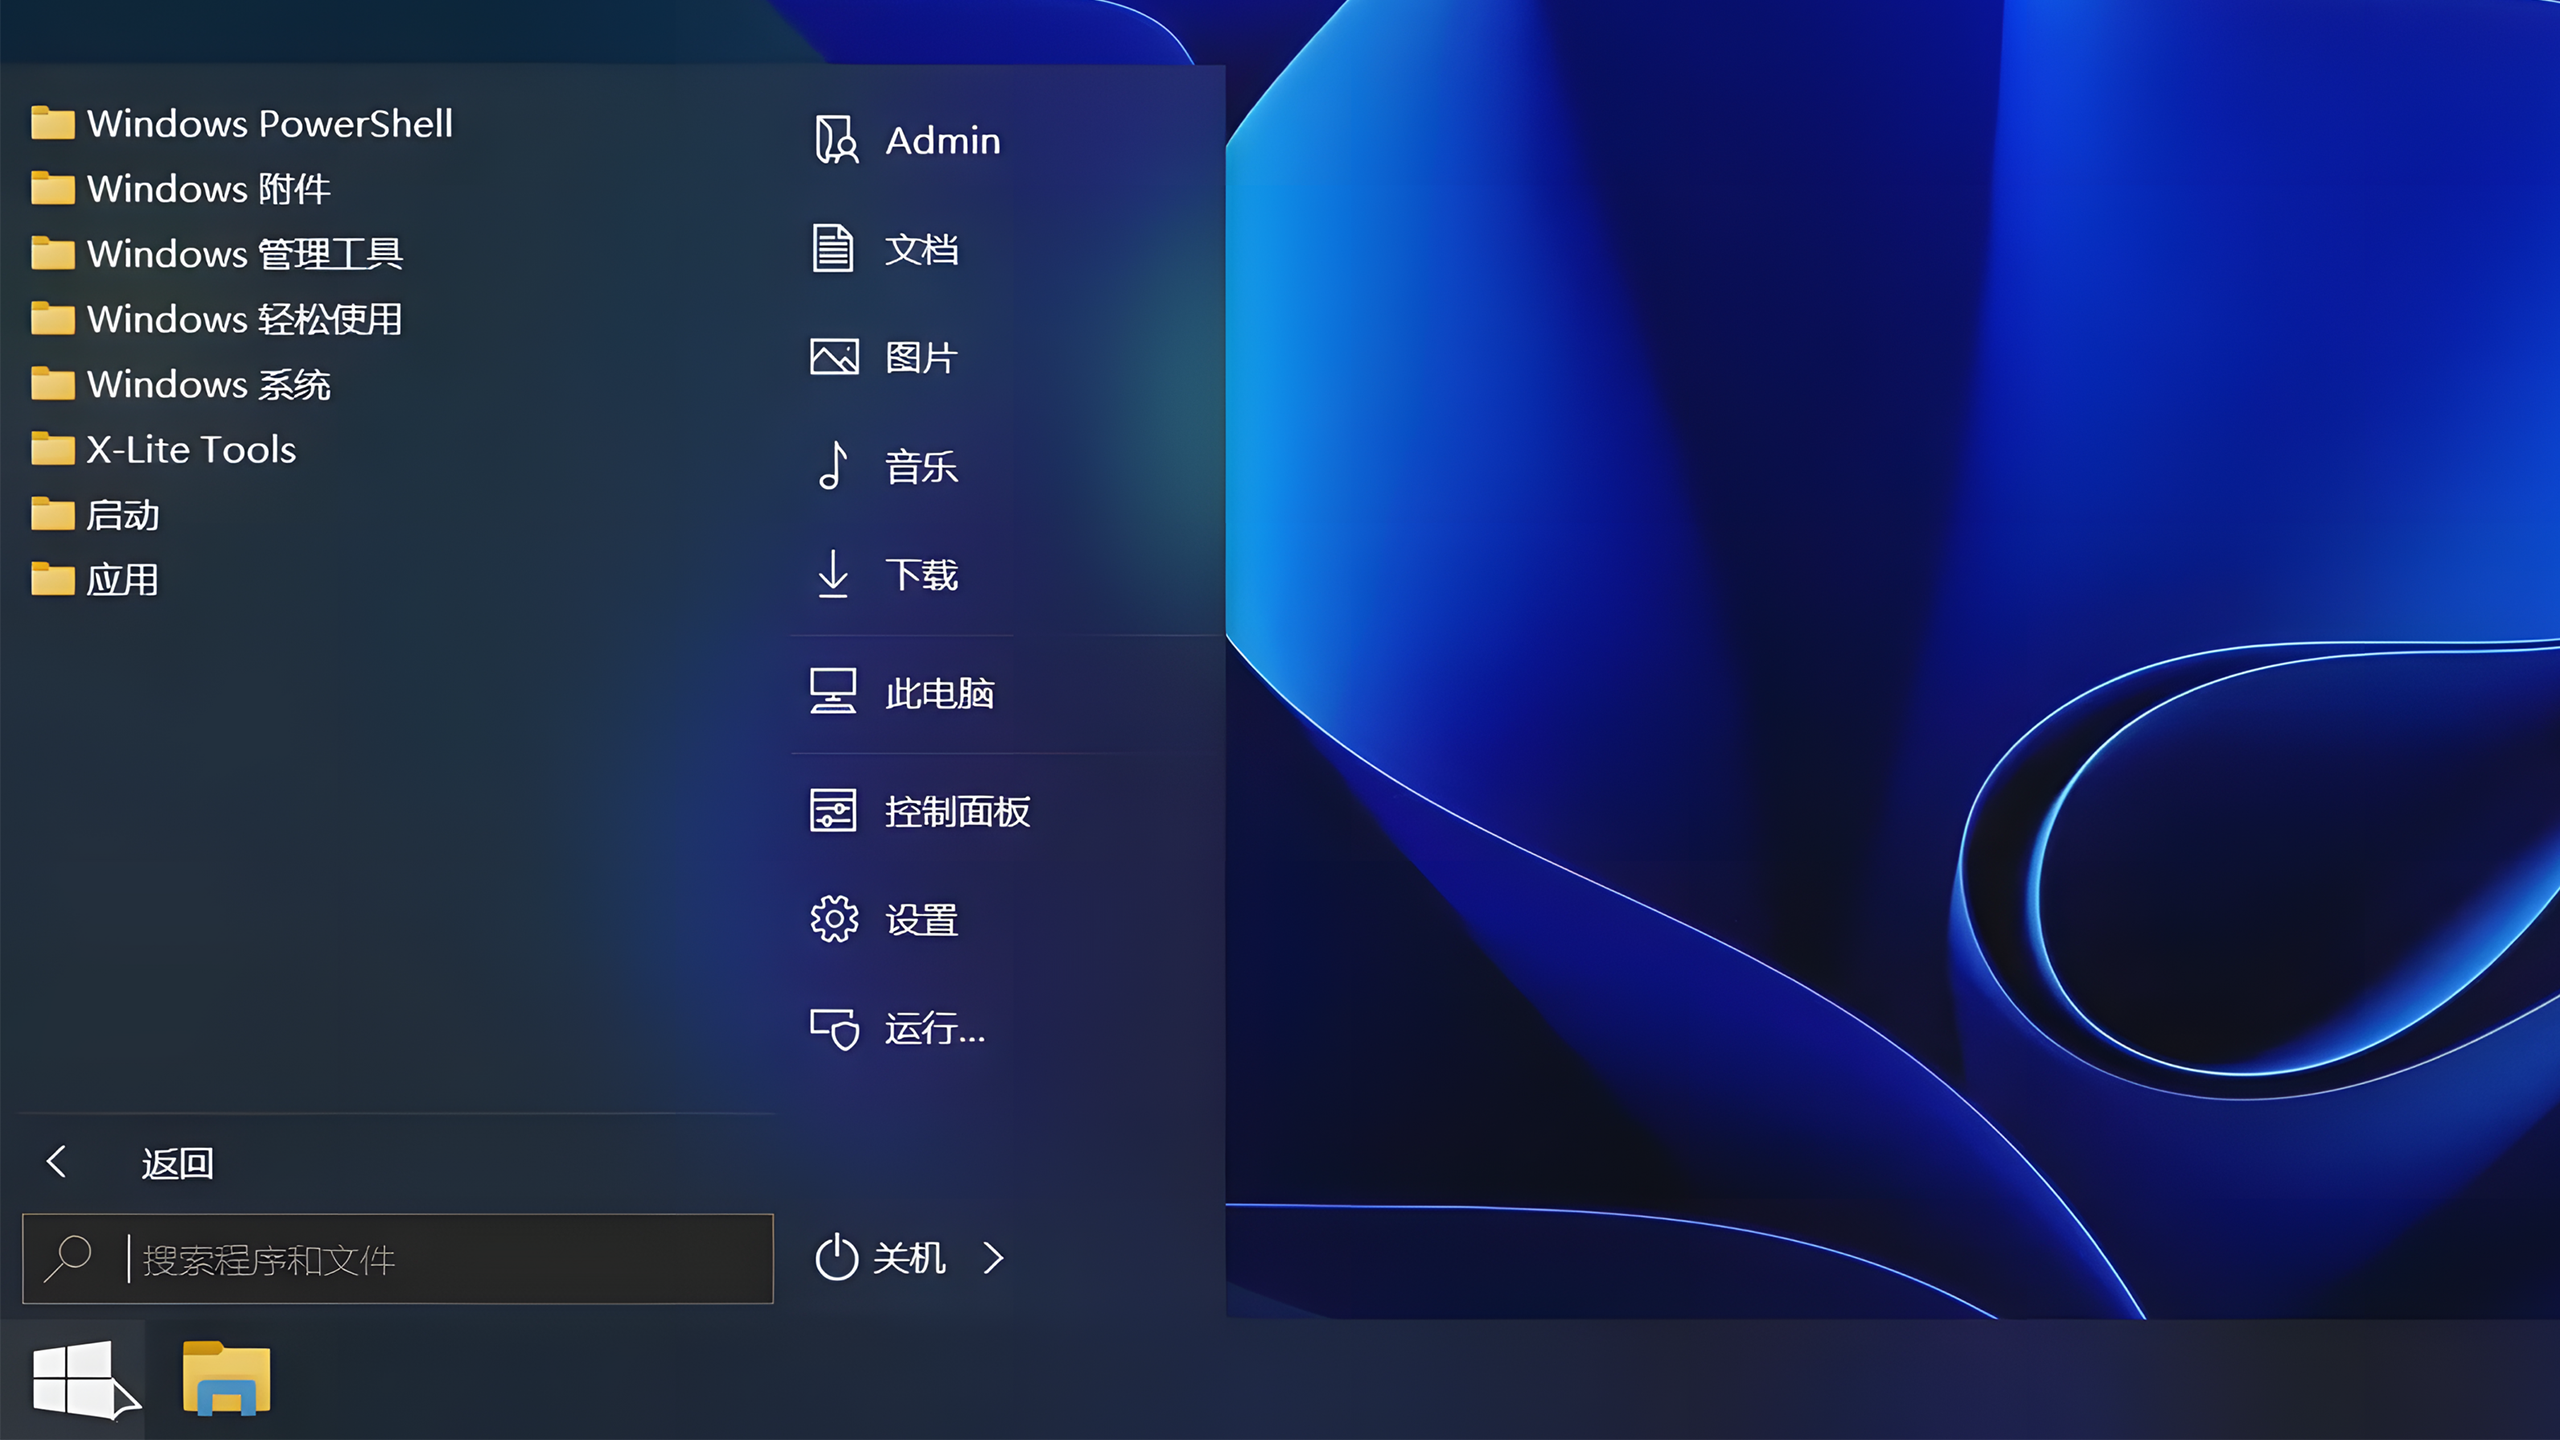Screen dimensions: 2560x1440
Task: Click the back arrow beside 返回
Action: [x=57, y=1162]
